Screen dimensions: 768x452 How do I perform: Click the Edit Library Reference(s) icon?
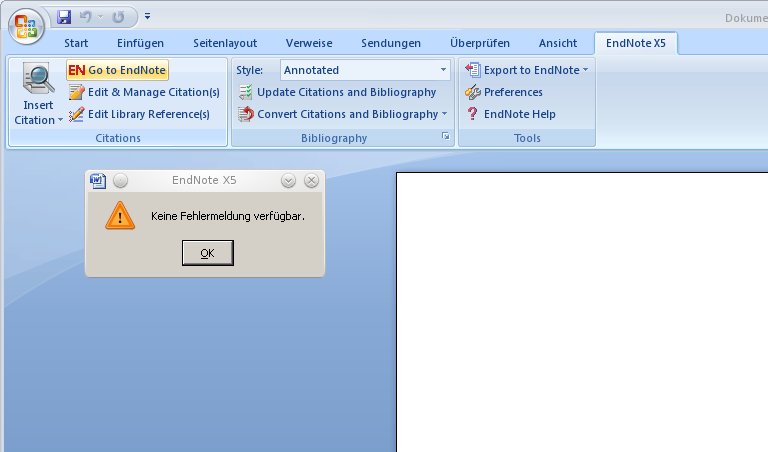pyautogui.click(x=76, y=114)
